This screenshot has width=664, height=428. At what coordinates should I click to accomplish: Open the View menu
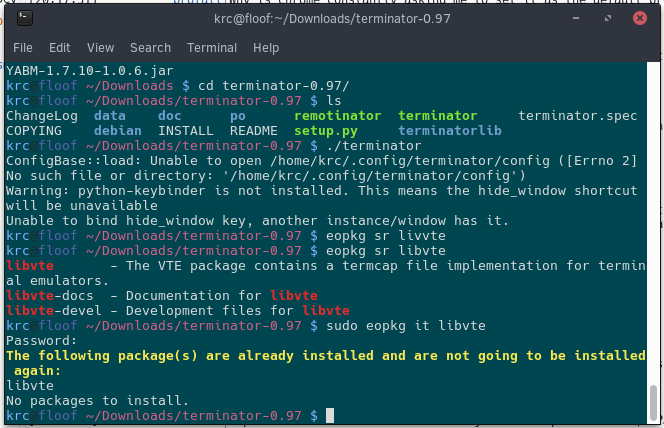coord(101,48)
